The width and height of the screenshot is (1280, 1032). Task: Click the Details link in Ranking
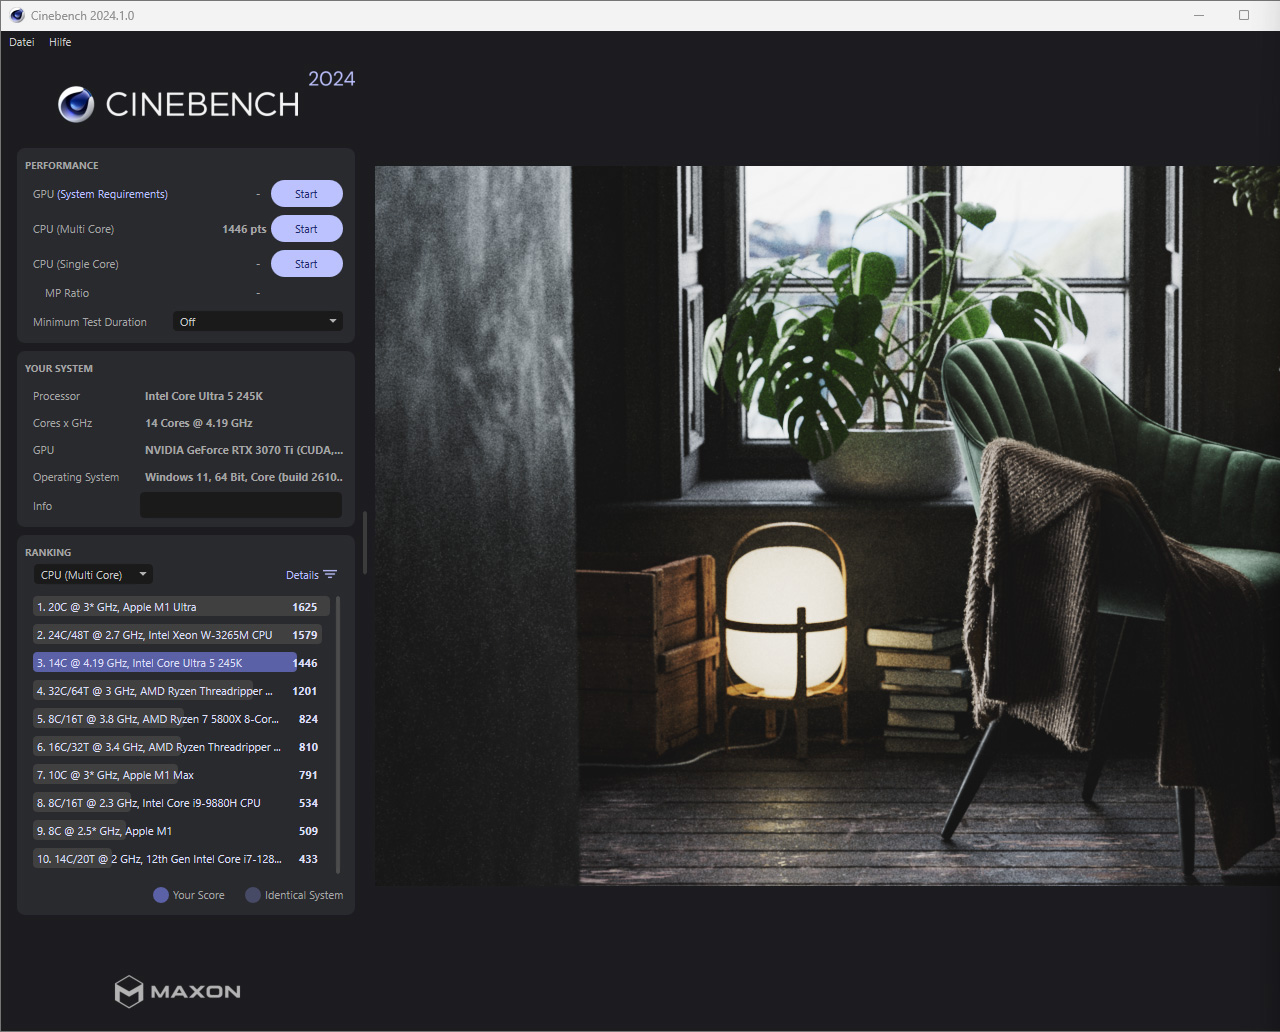[x=302, y=575]
